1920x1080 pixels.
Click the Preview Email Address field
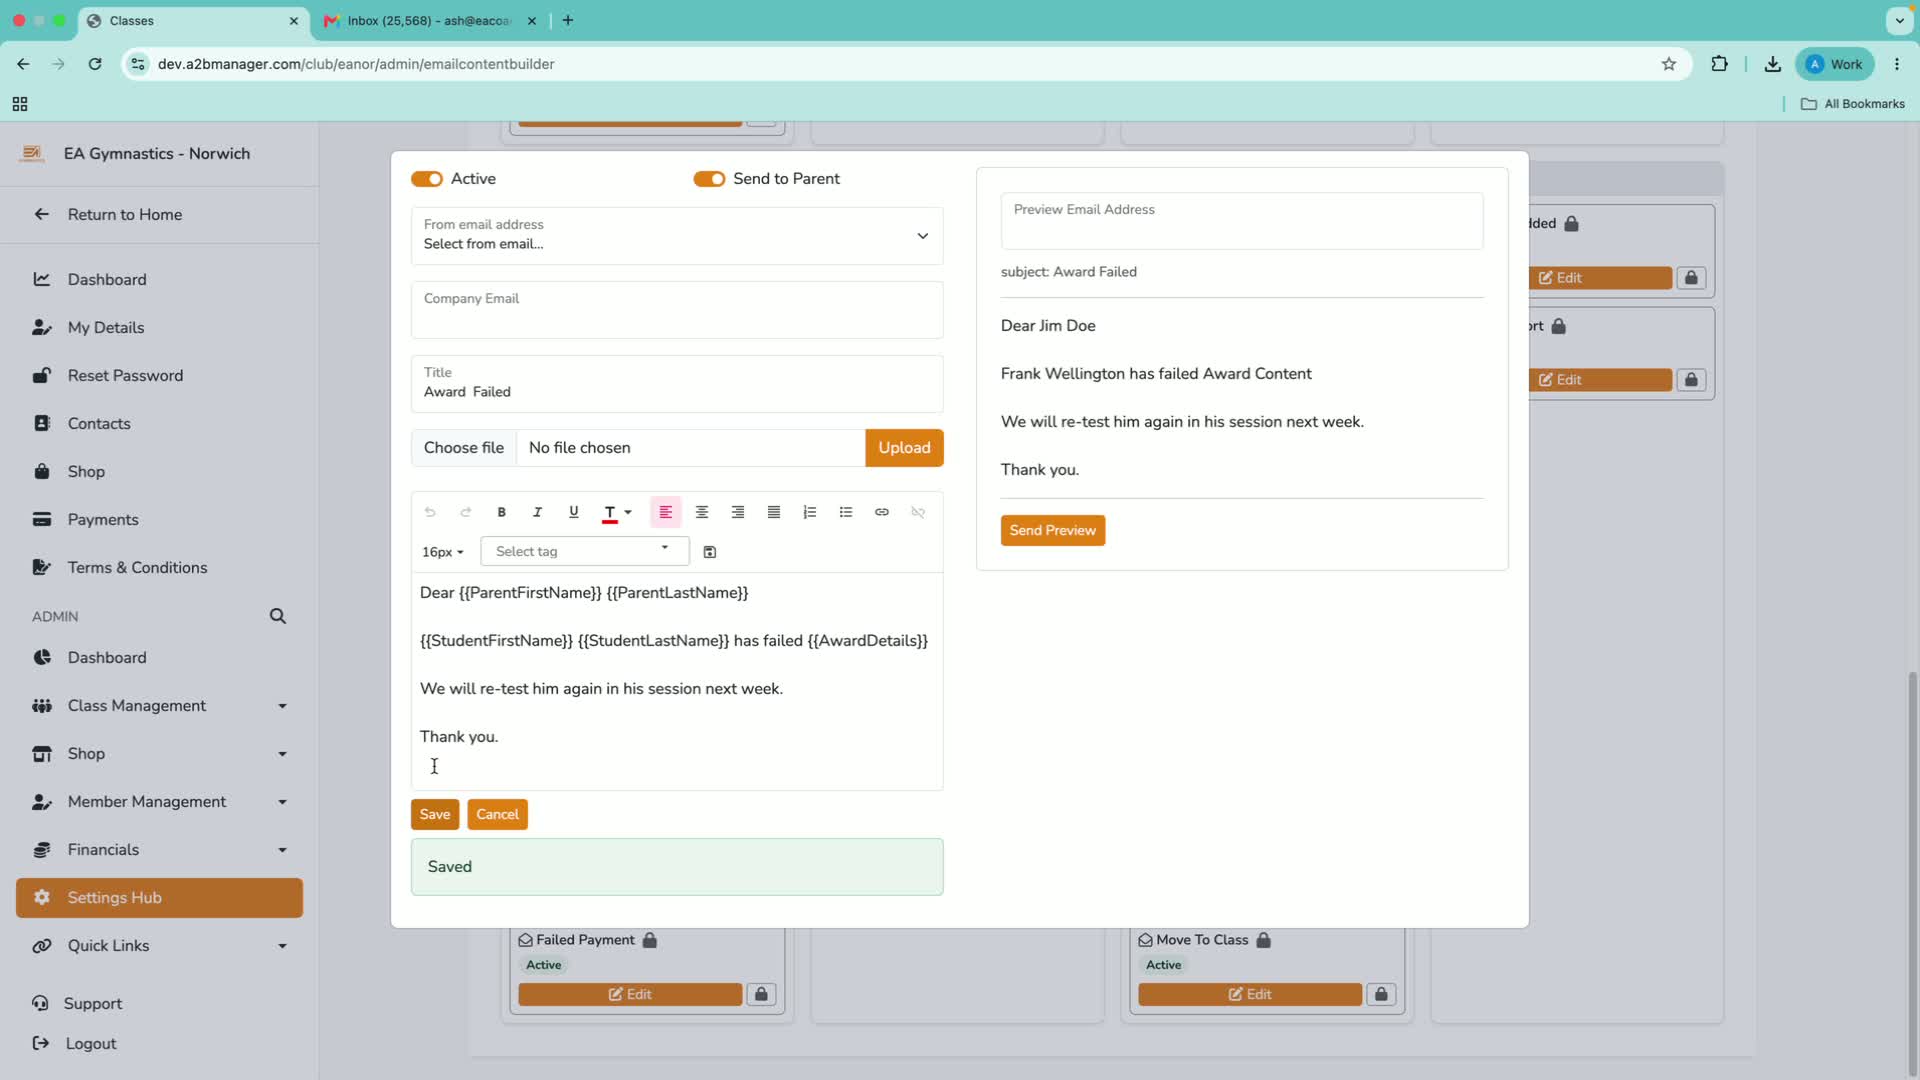pos(1241,221)
